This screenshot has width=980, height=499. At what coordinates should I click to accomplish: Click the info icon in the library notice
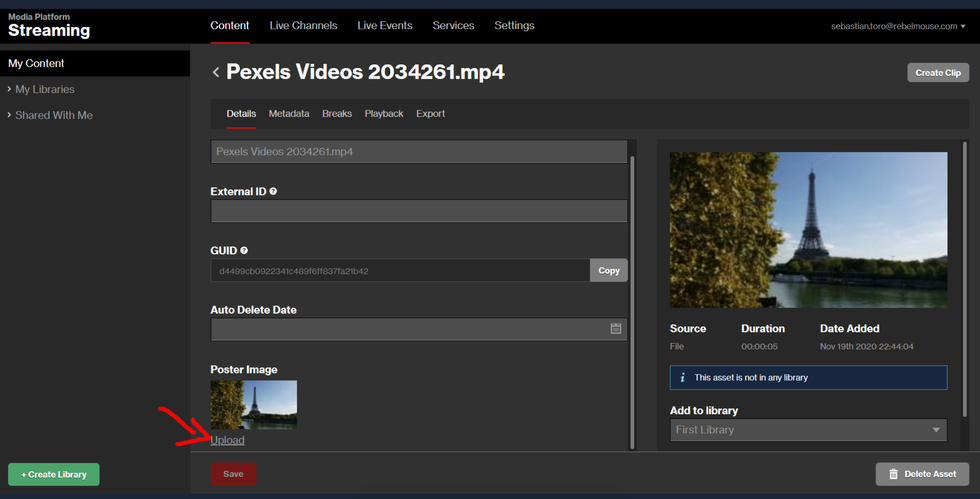682,377
